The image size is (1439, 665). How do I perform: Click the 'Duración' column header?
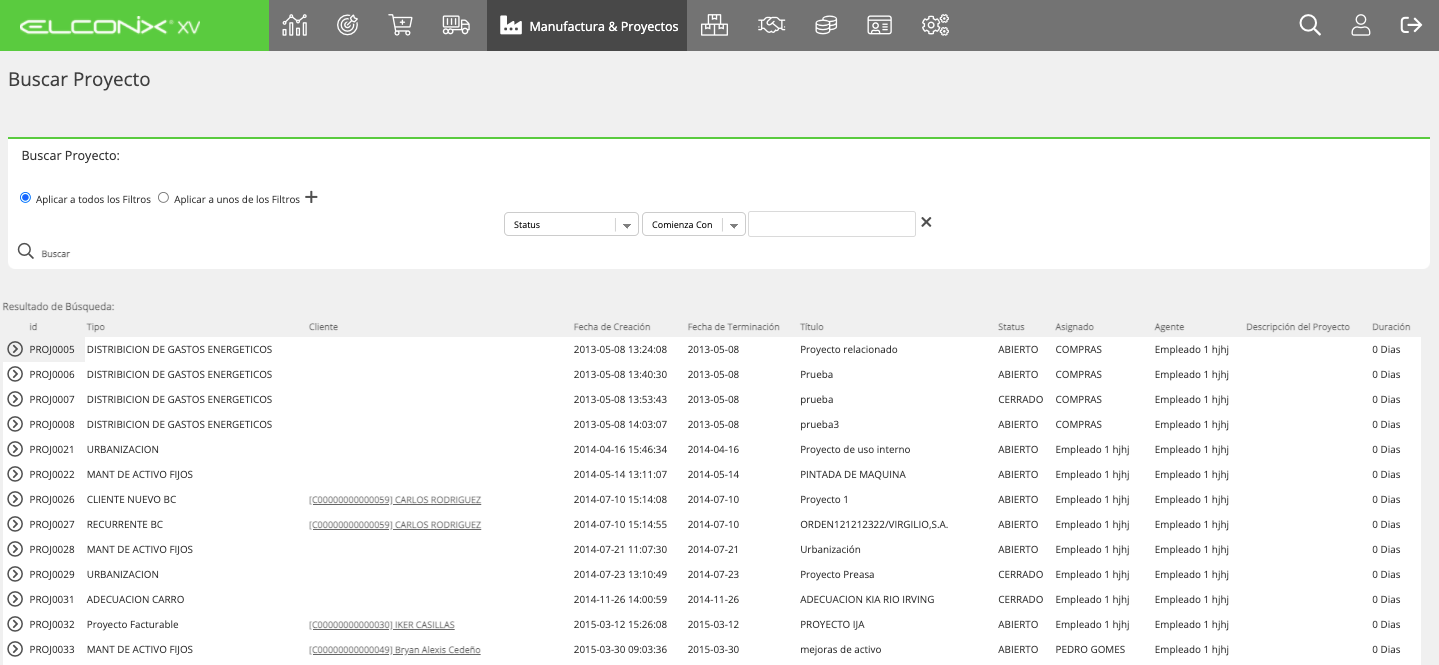(x=1391, y=327)
